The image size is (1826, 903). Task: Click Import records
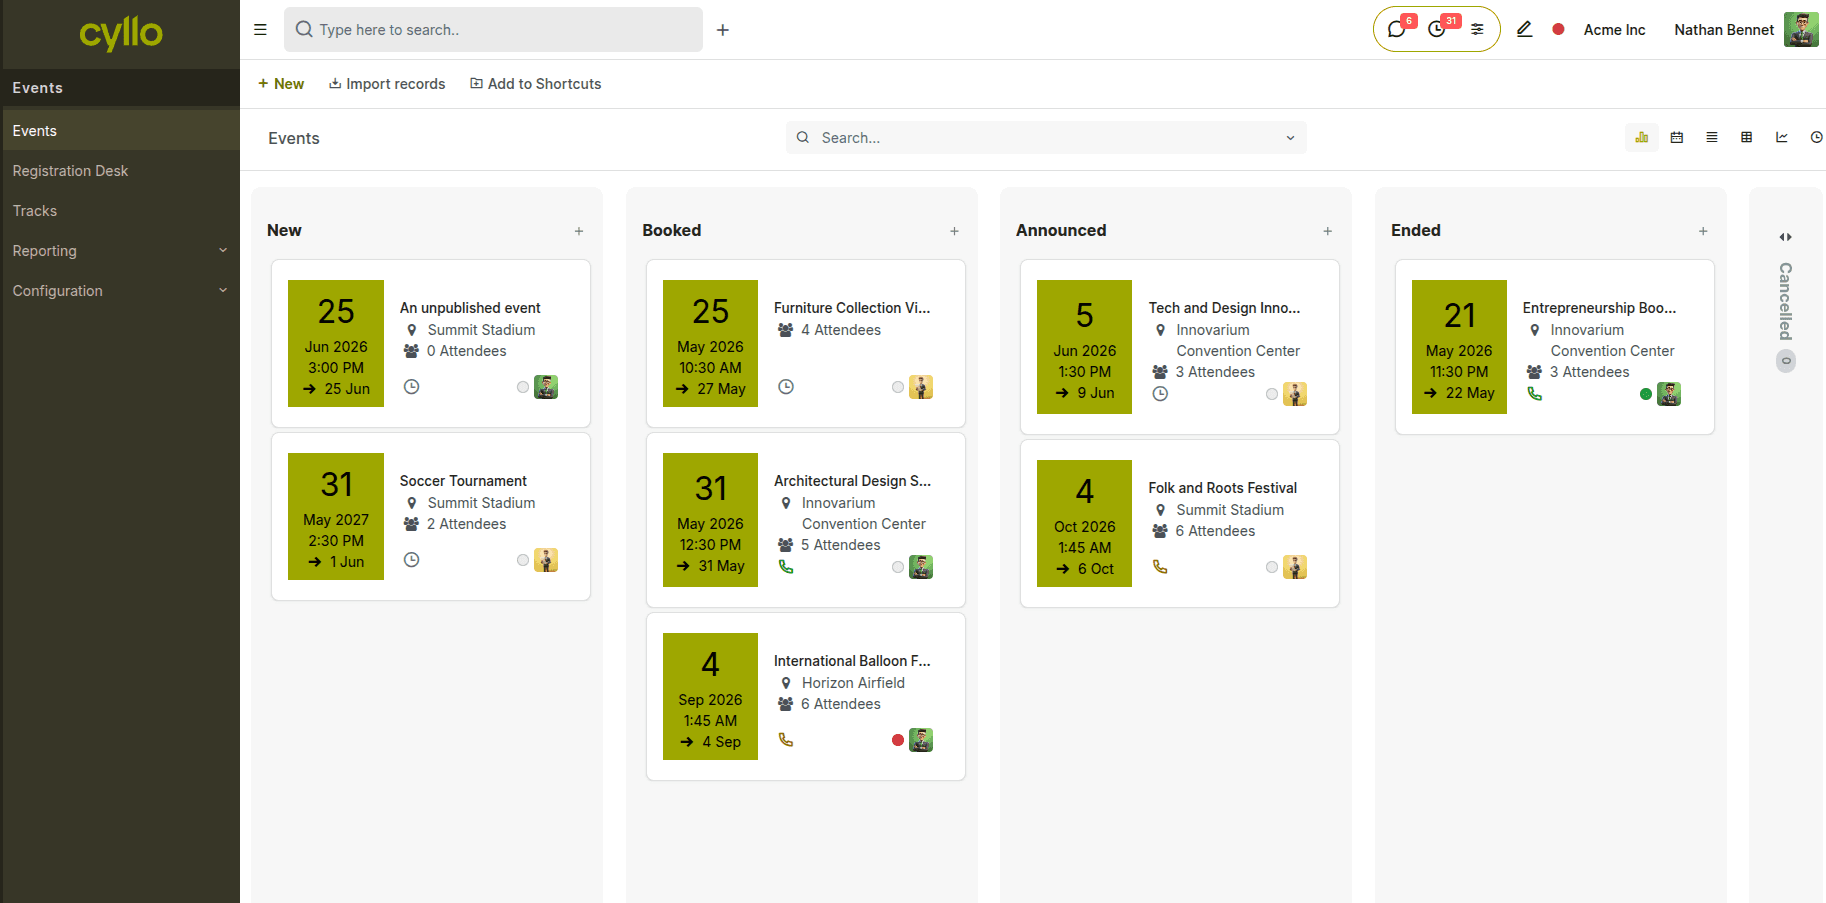click(x=387, y=84)
